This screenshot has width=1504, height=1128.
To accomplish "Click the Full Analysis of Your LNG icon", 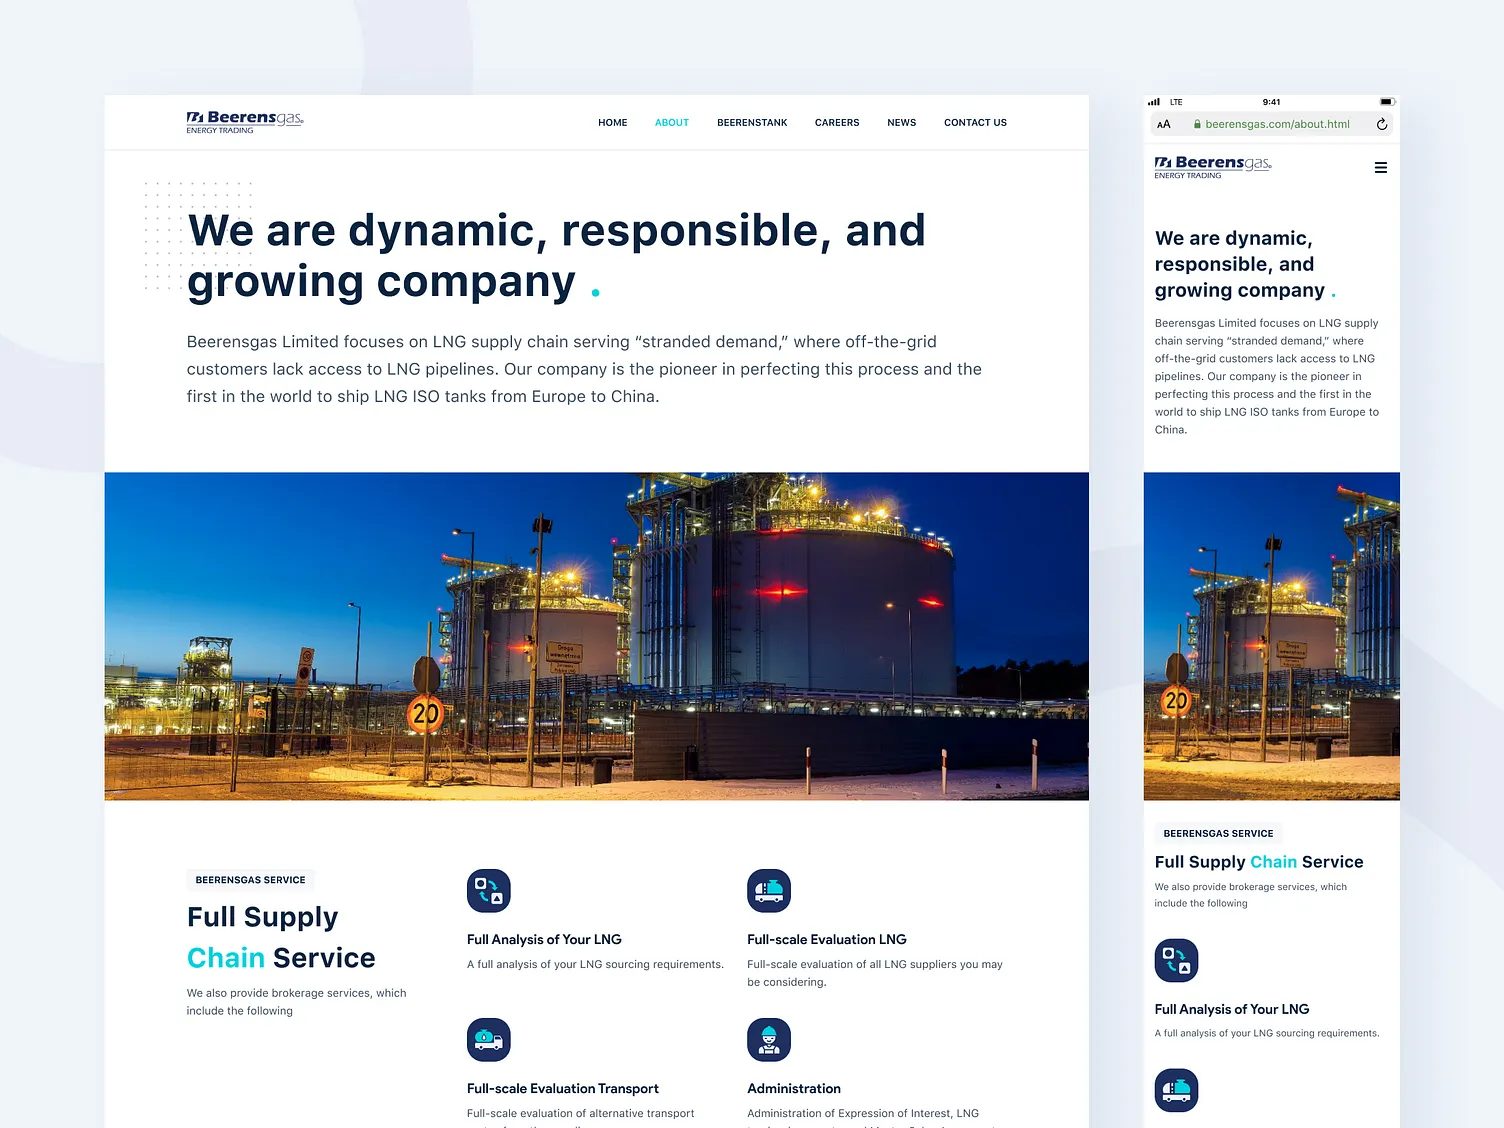I will (x=489, y=891).
